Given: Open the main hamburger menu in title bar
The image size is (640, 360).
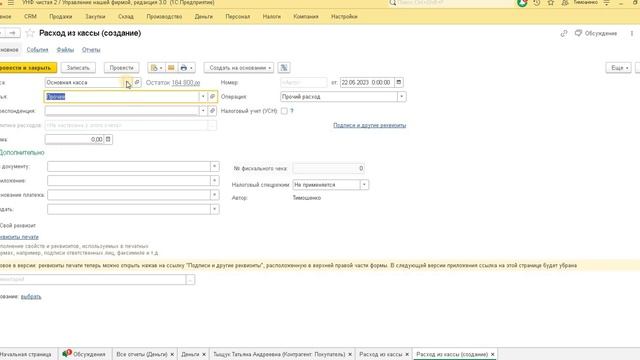Looking at the screenshot, I should click(x=11, y=3).
